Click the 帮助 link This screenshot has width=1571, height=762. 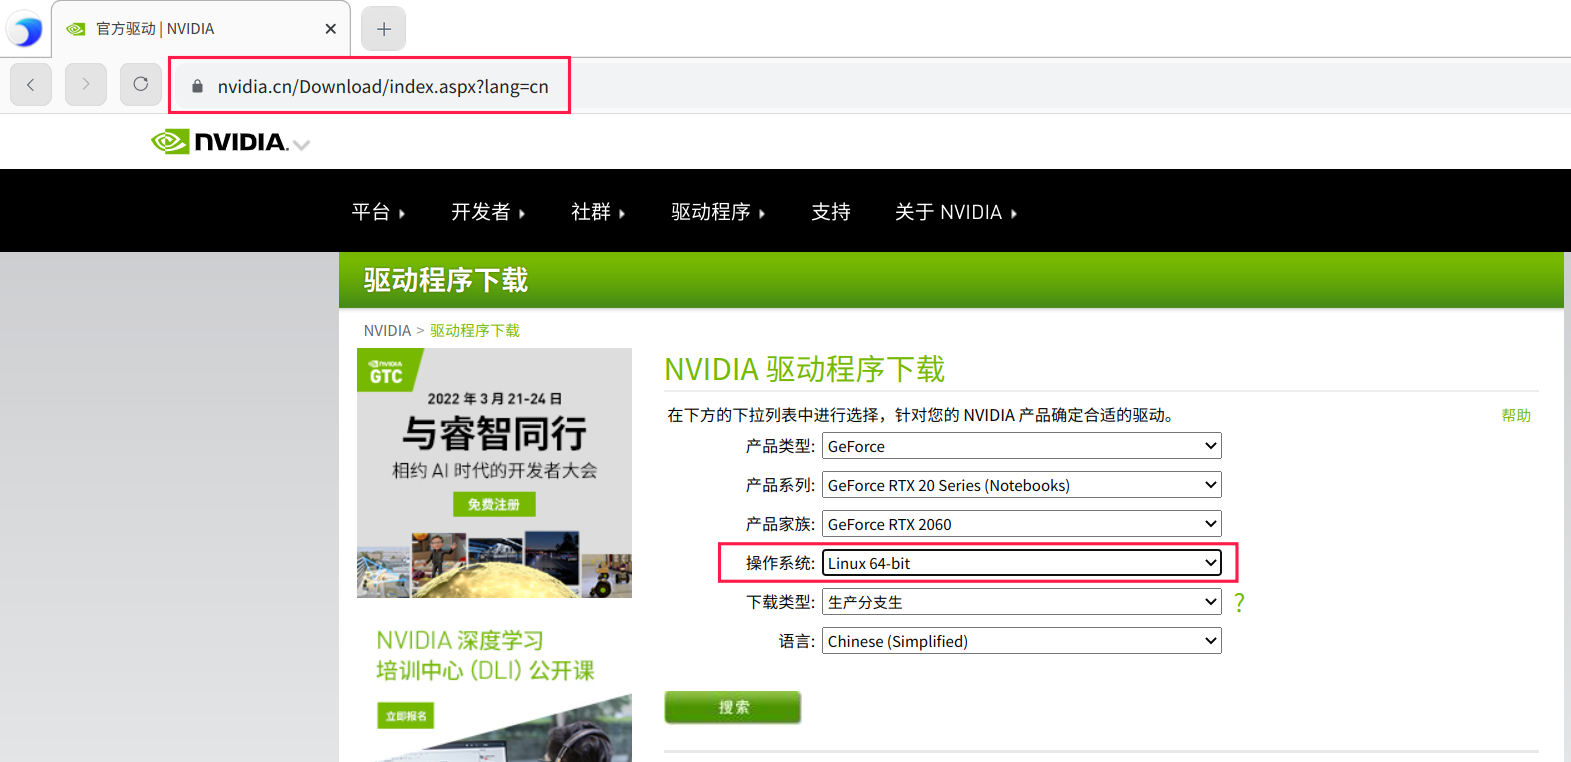coord(1516,415)
